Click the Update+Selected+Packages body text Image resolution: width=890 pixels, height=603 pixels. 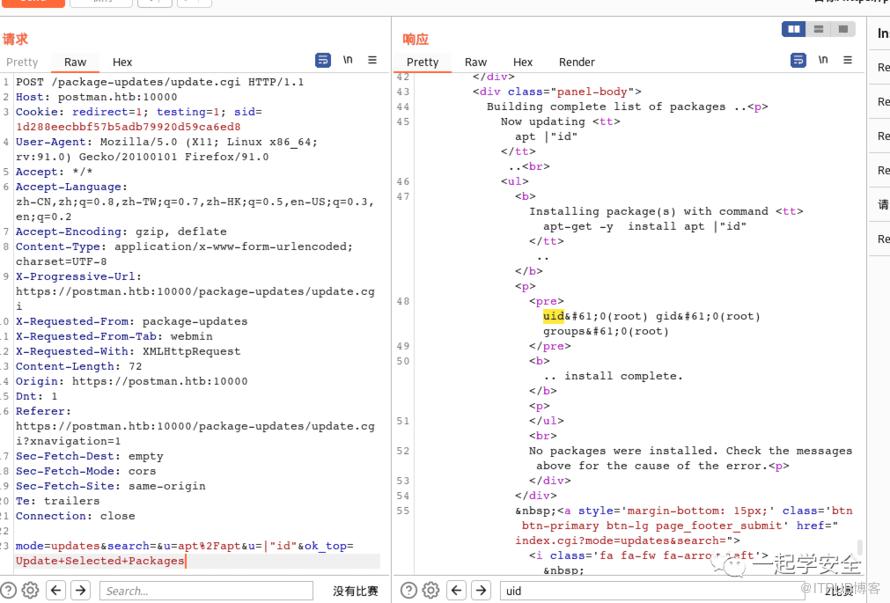pyautogui.click(x=100, y=560)
